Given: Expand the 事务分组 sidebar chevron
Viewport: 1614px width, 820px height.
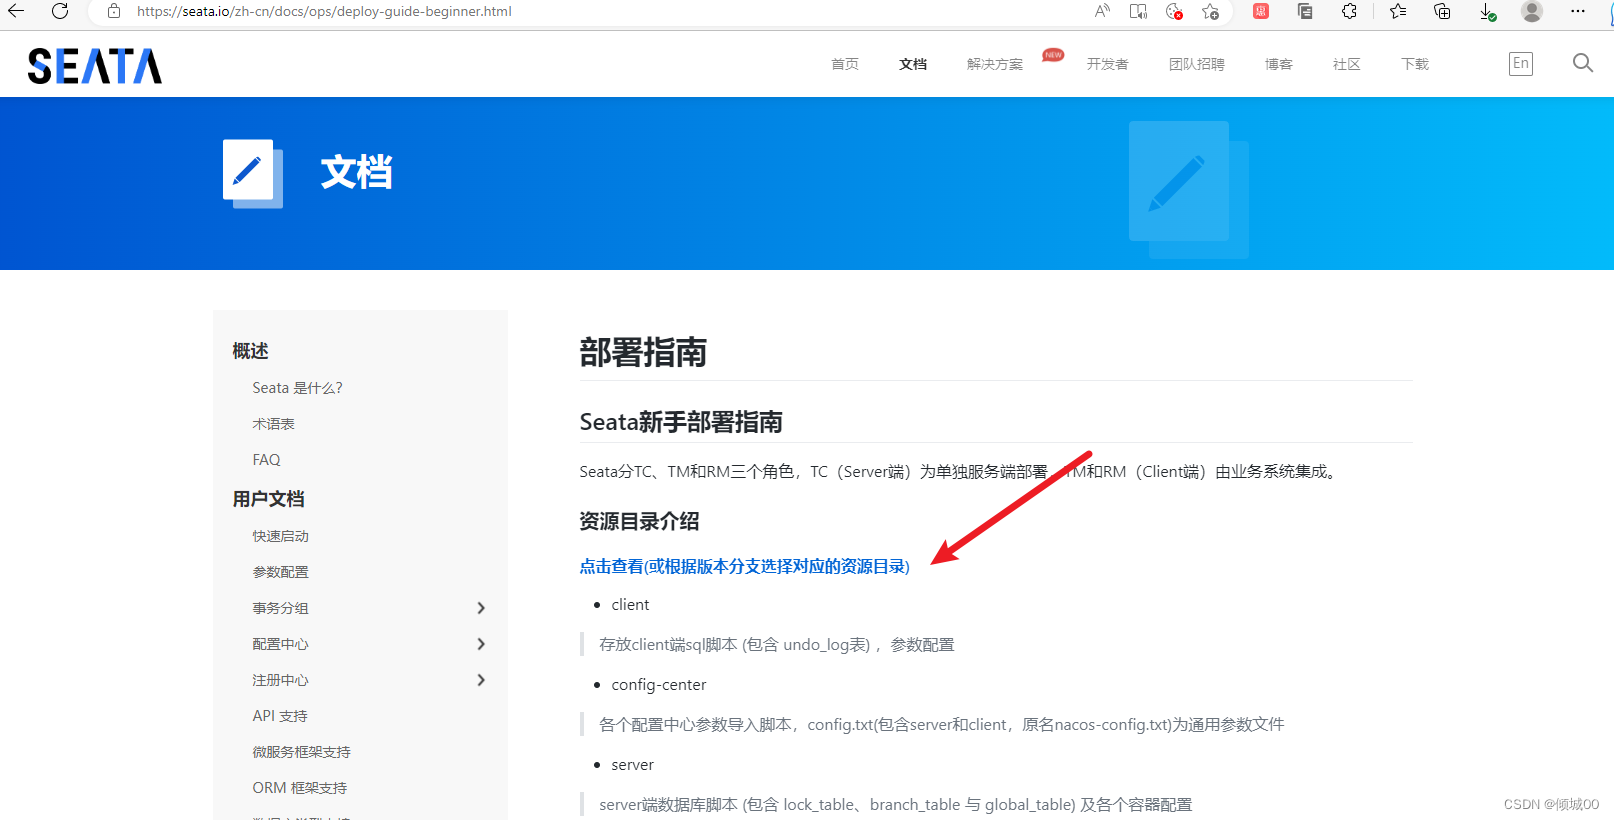Looking at the screenshot, I should 481,608.
